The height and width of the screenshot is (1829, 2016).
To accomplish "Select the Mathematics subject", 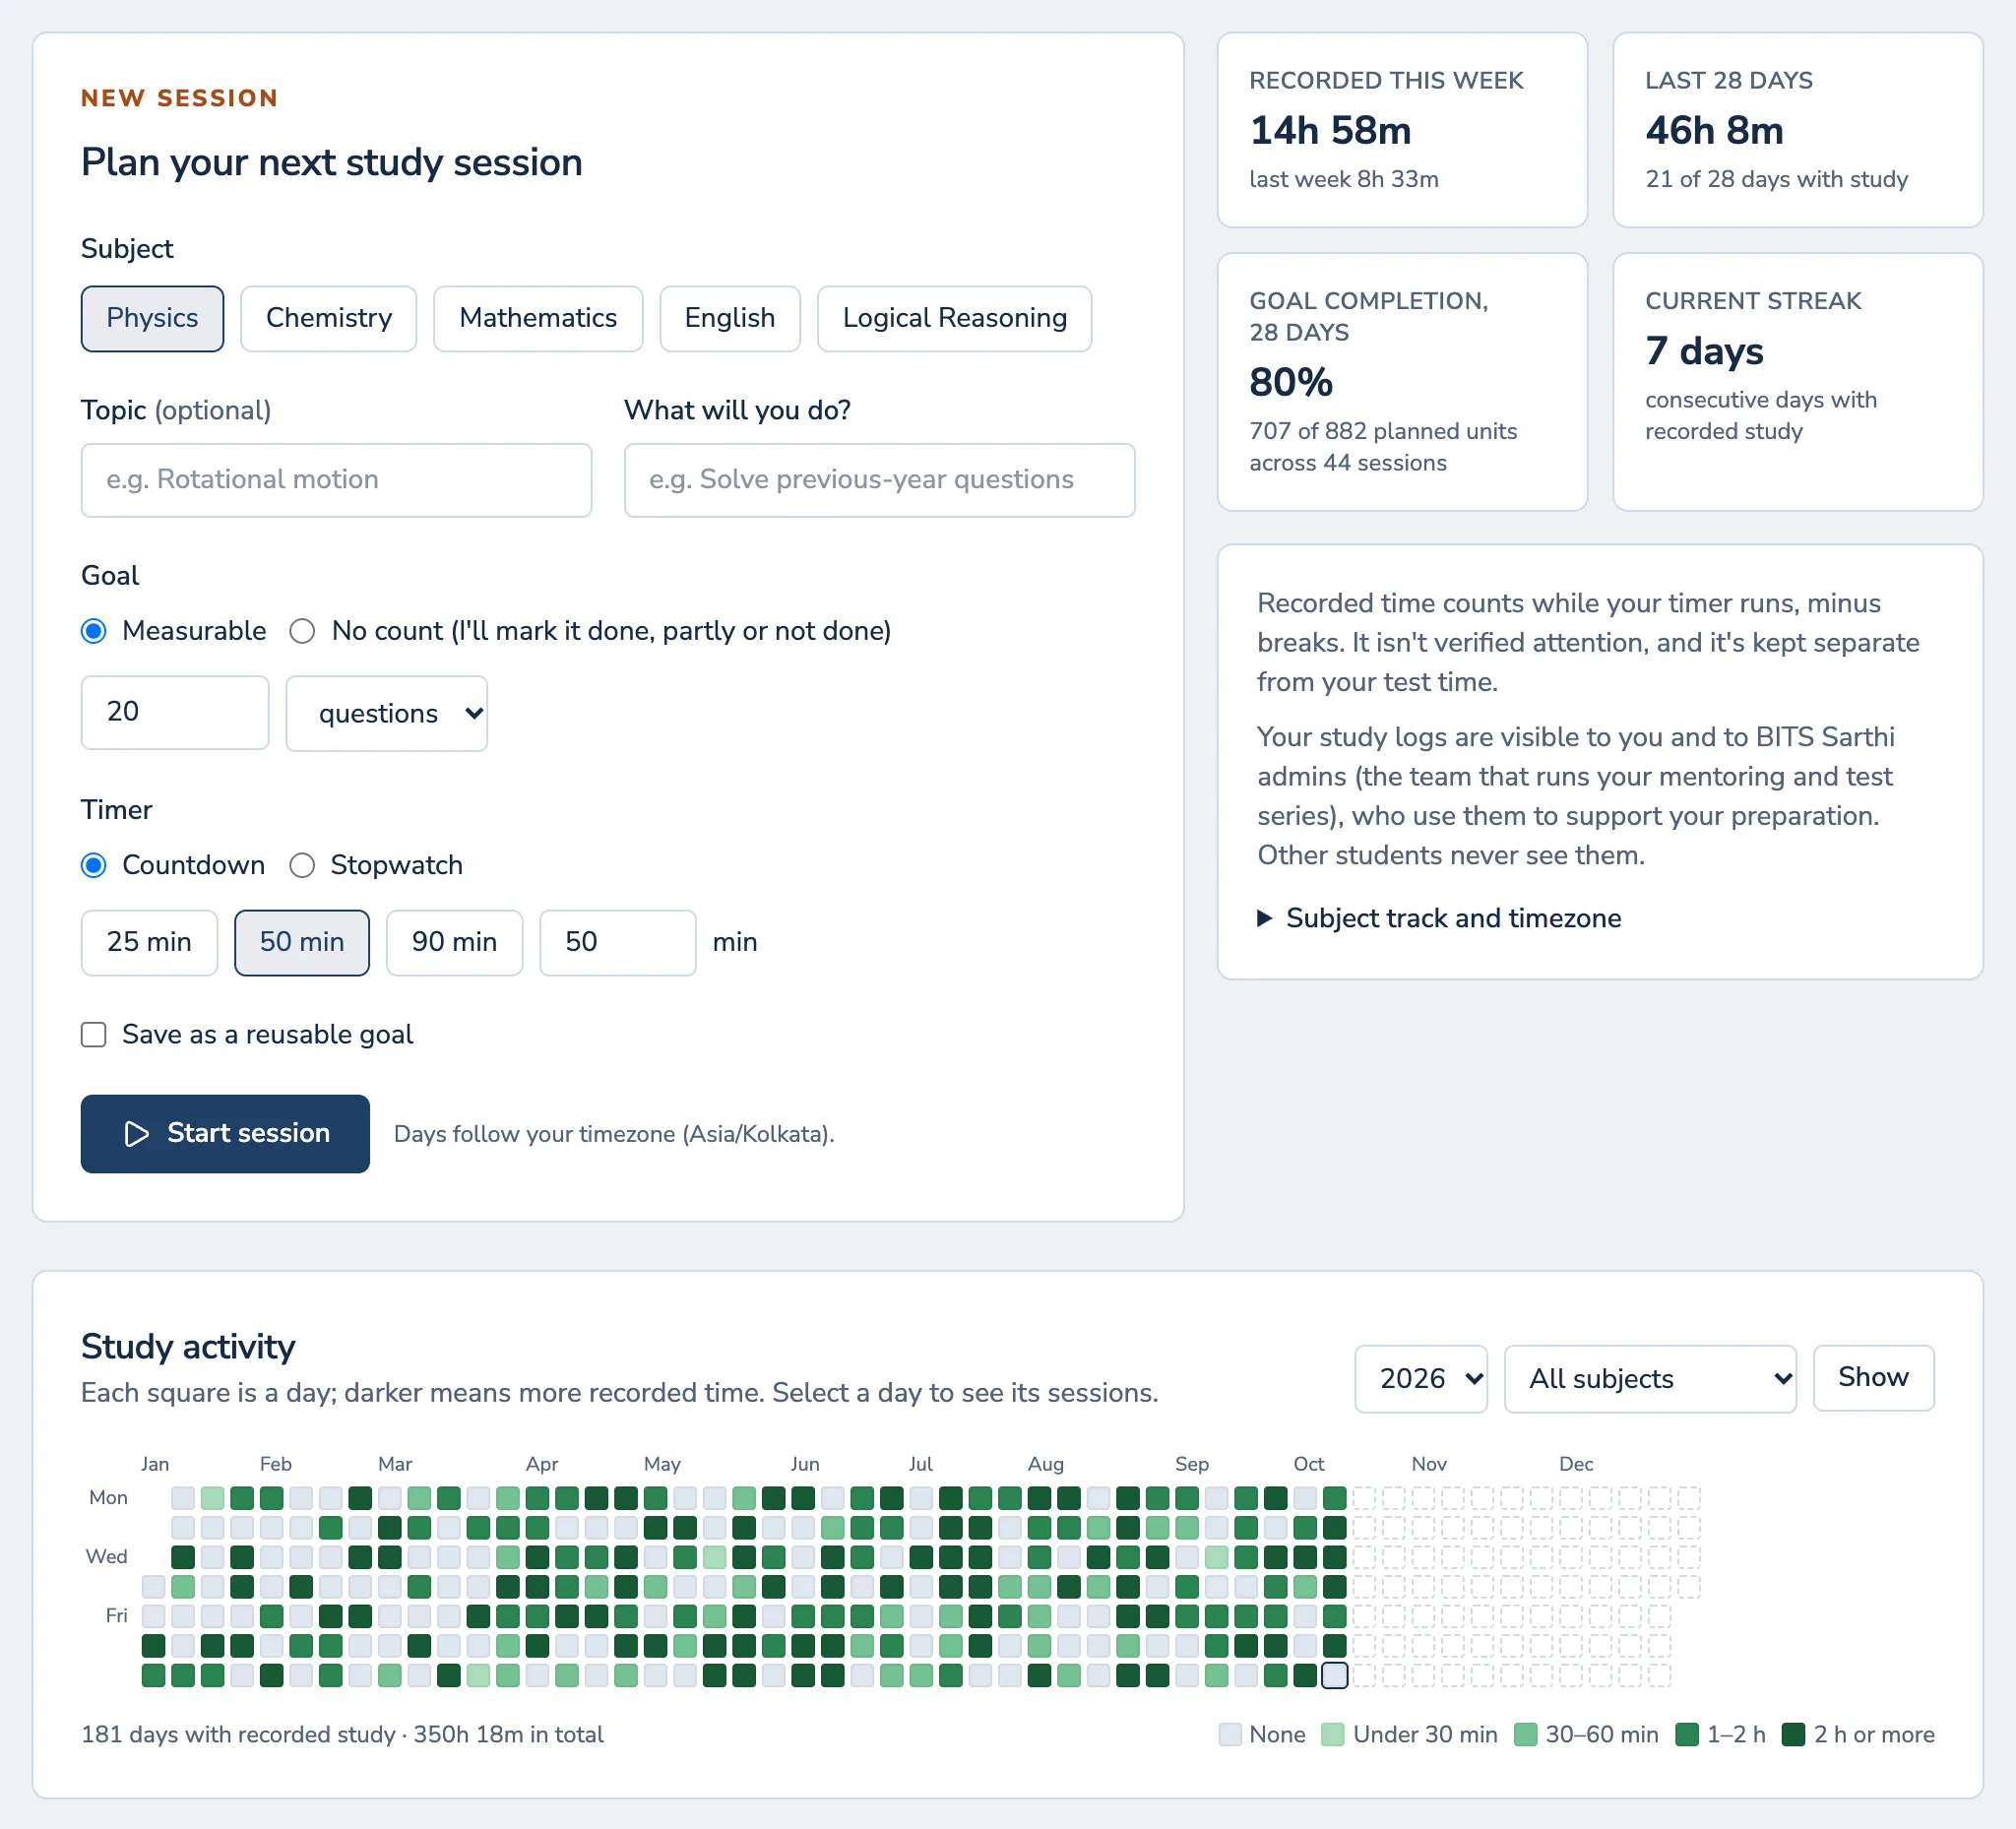I will 538,318.
